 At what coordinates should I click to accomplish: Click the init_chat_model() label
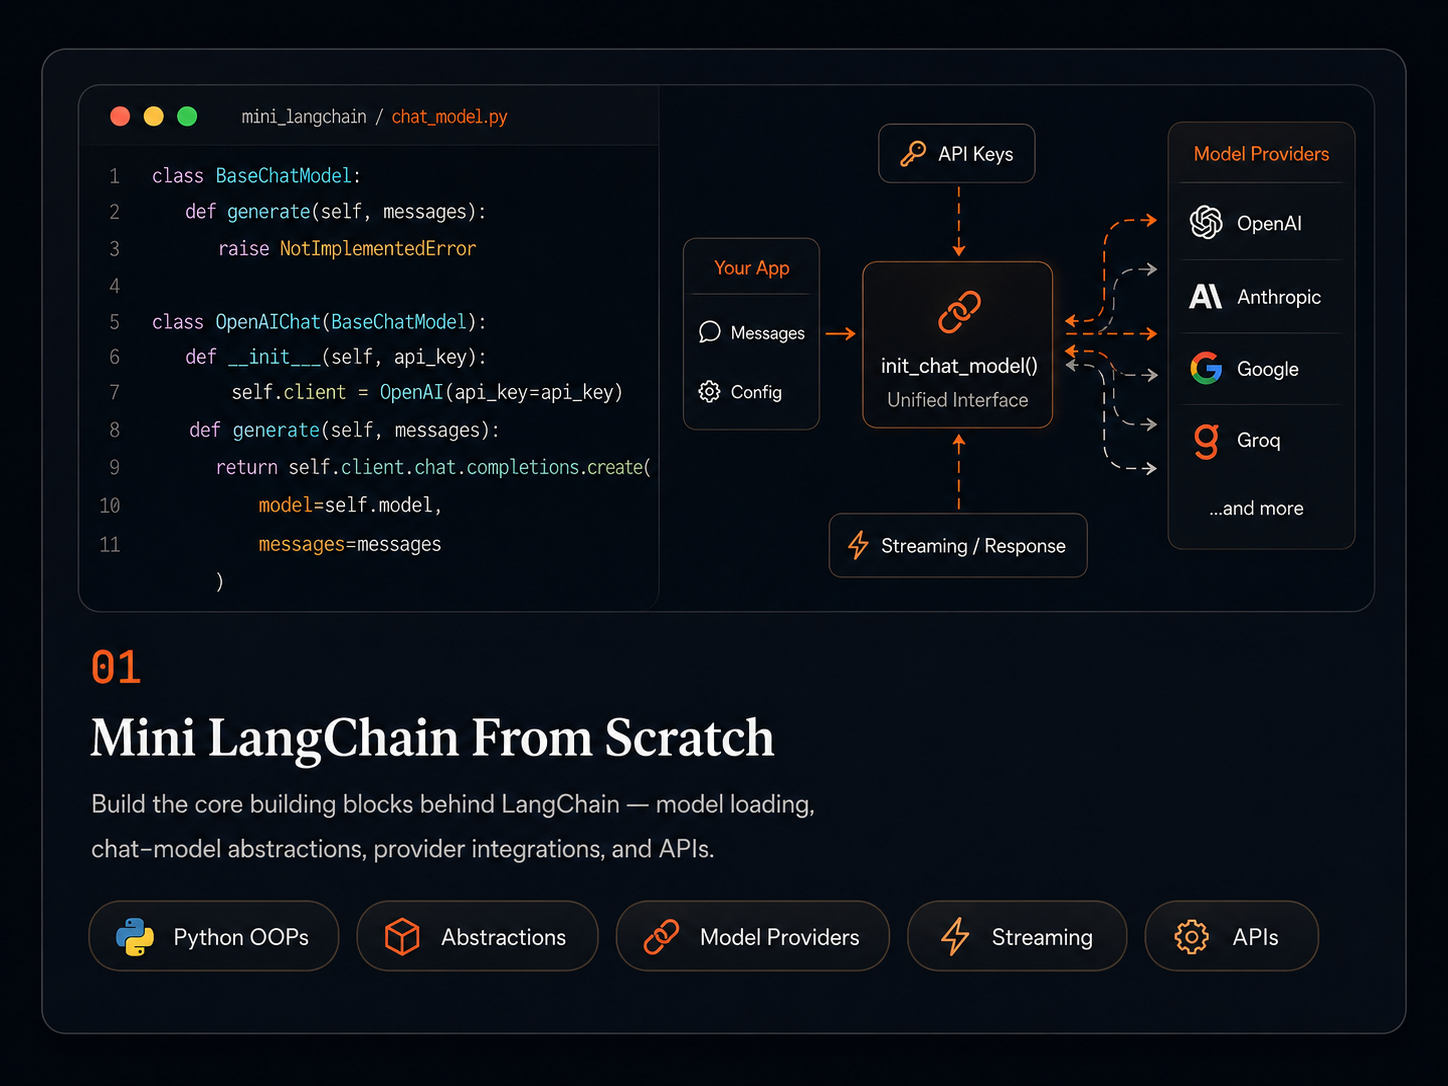959,366
